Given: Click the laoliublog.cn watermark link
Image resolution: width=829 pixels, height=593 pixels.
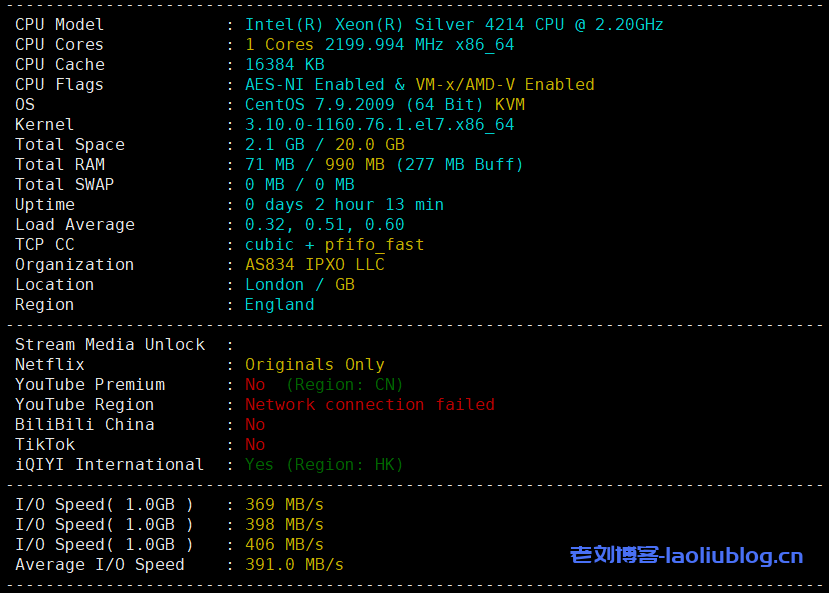Looking at the screenshot, I should pos(686,555).
